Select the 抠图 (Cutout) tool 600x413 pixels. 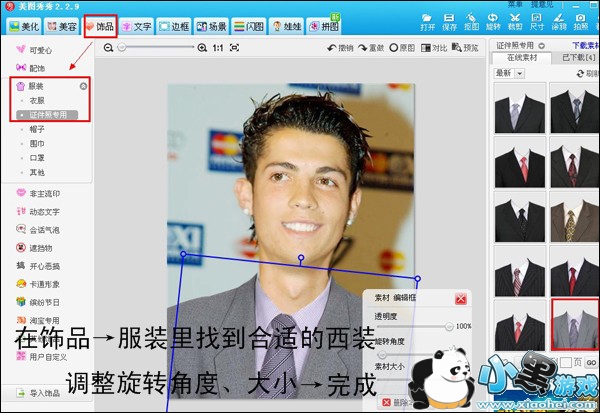(x=471, y=20)
